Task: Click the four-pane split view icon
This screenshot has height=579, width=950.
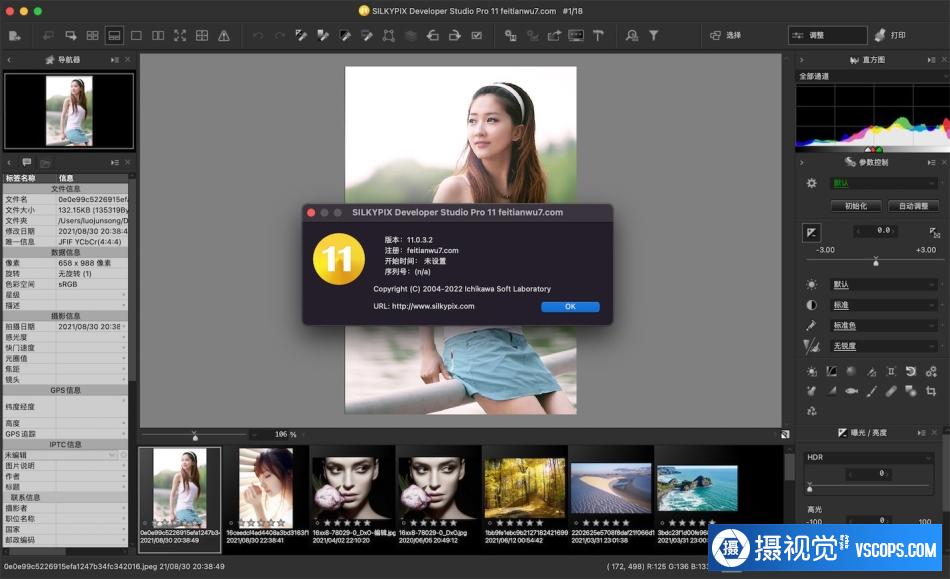Action: (x=202, y=36)
